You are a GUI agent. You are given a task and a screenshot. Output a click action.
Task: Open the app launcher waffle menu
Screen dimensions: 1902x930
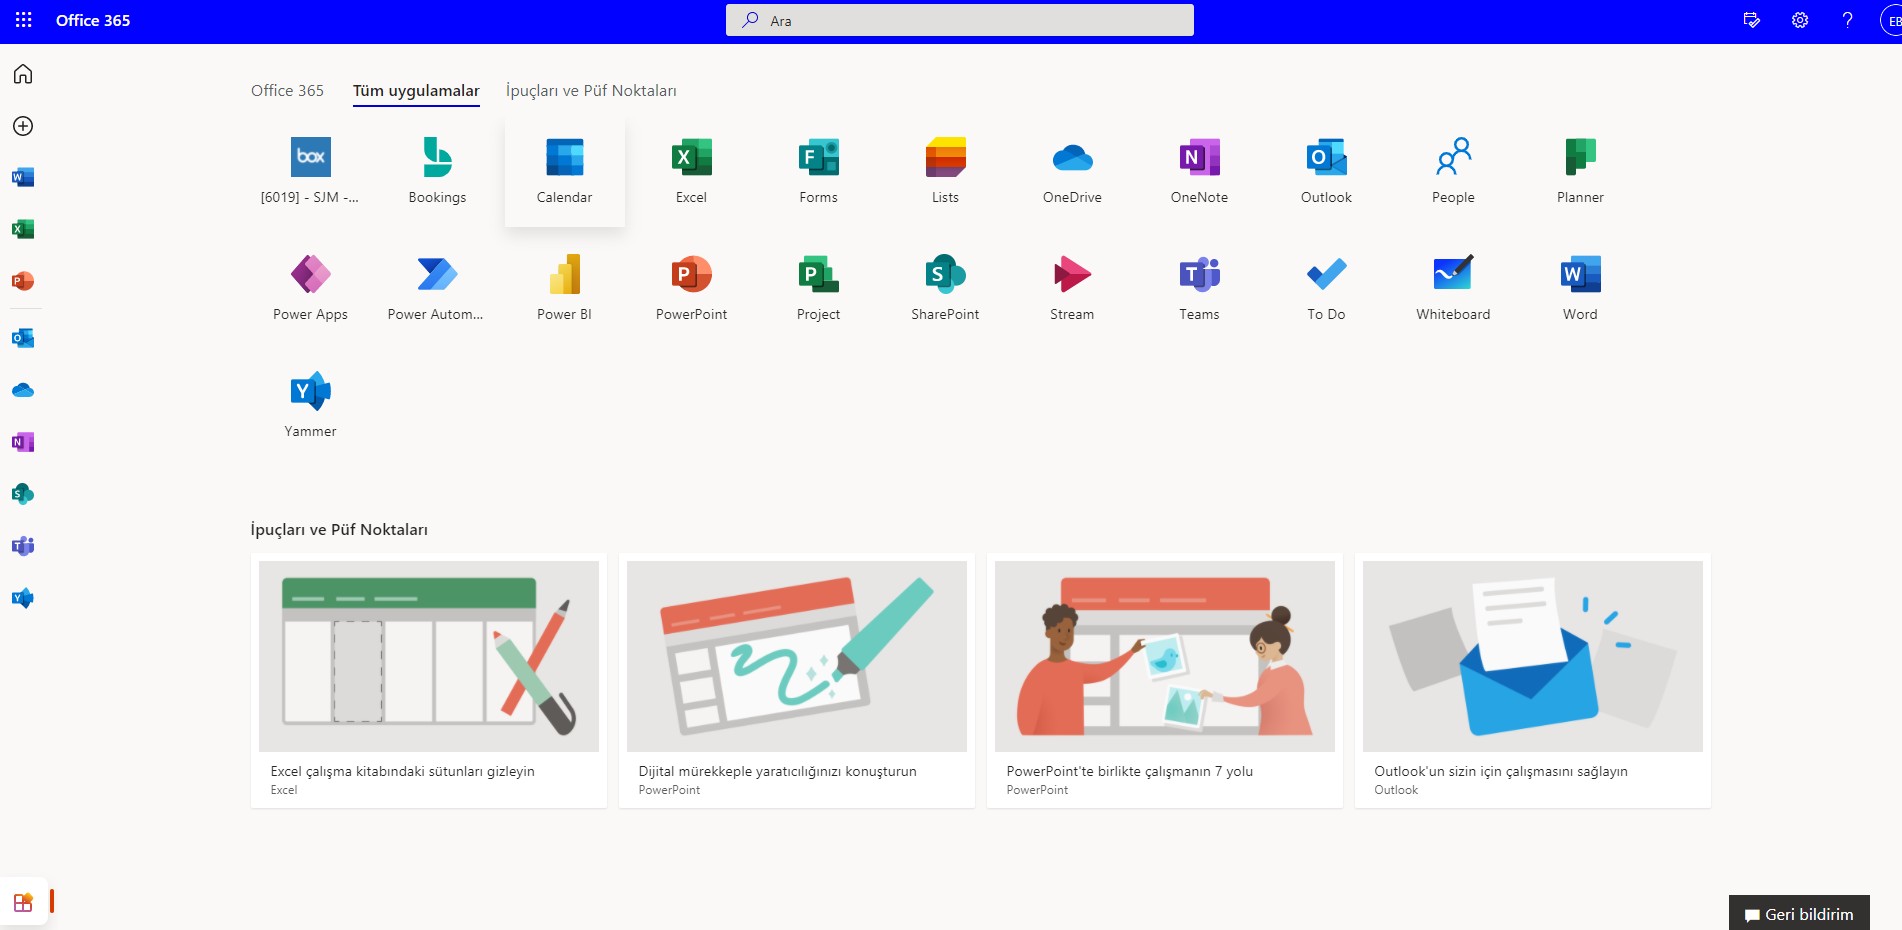click(24, 20)
